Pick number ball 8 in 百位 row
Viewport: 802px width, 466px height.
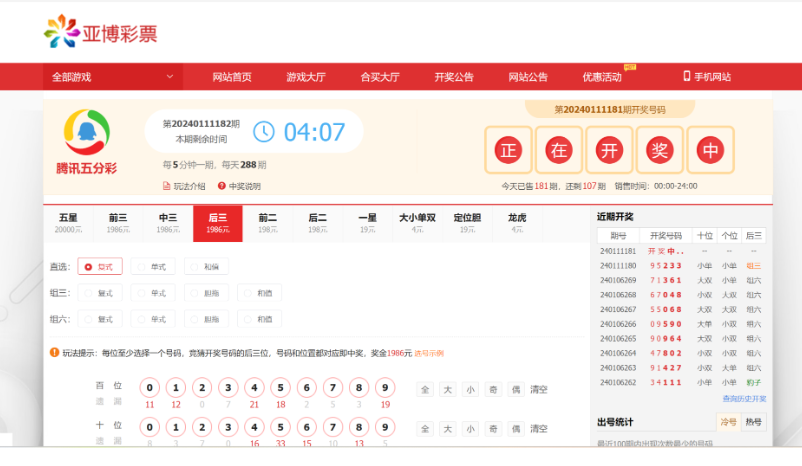tap(359, 388)
